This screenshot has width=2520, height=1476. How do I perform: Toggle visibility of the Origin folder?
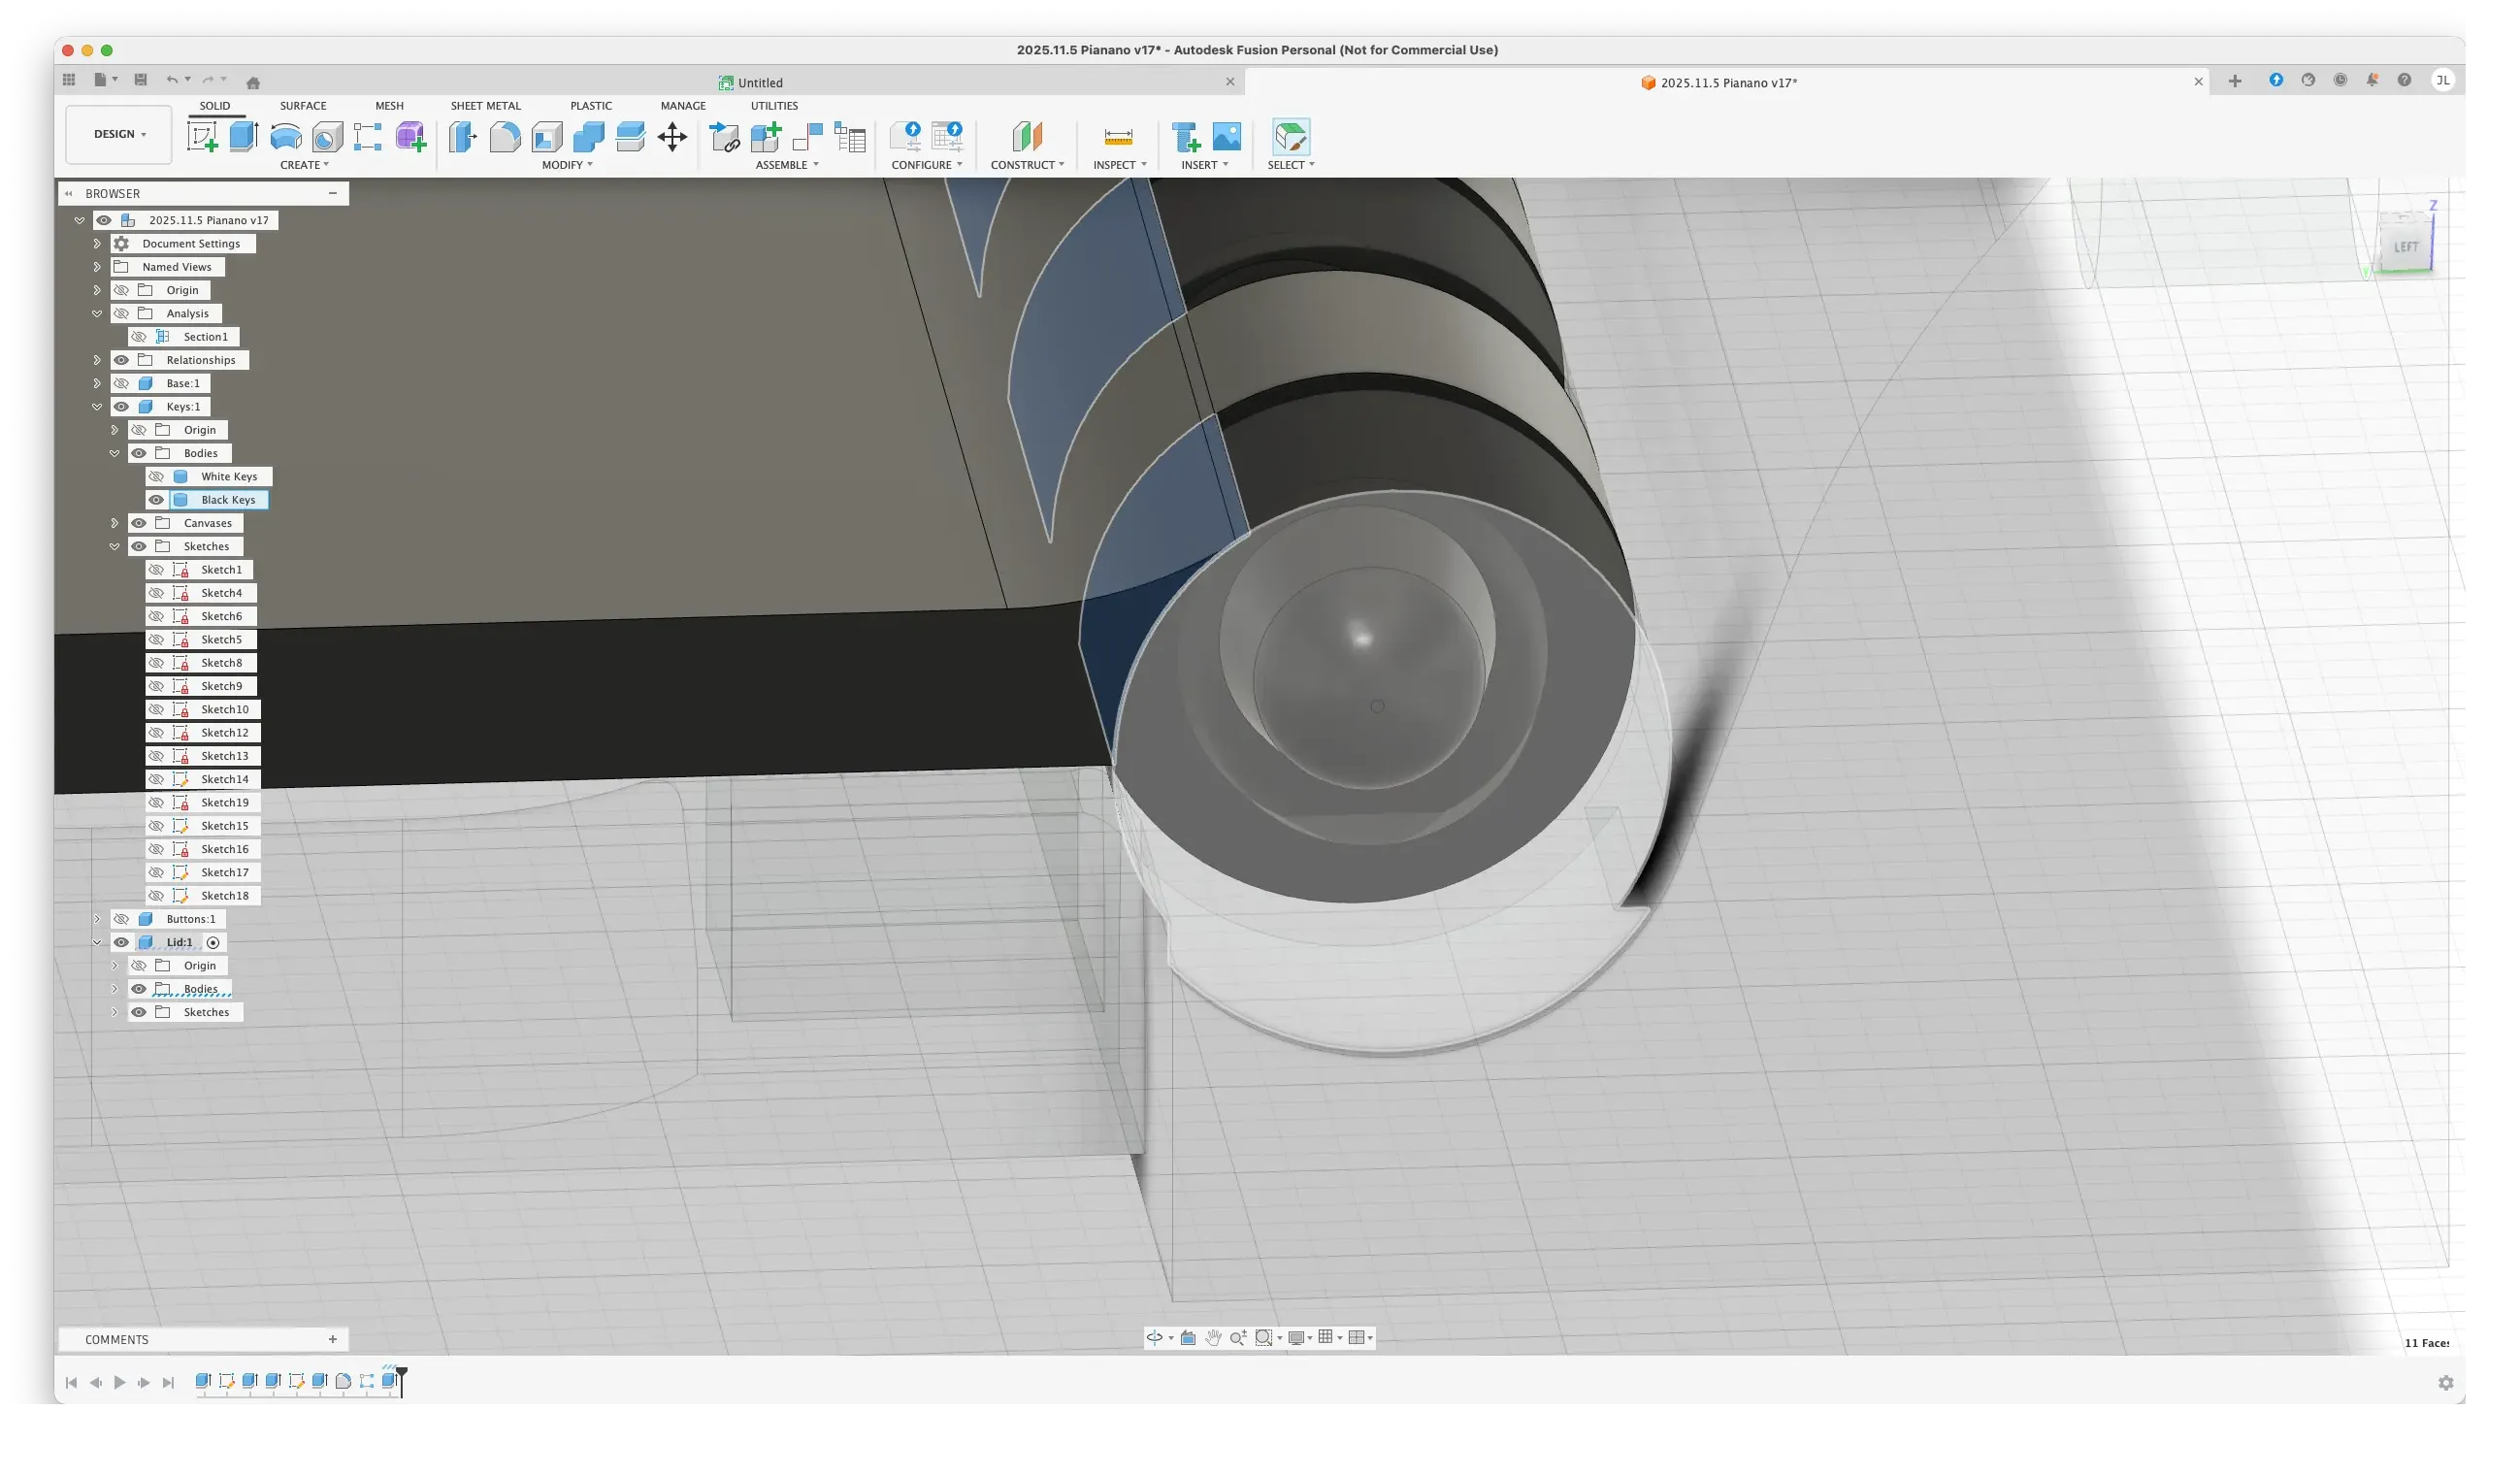point(122,290)
